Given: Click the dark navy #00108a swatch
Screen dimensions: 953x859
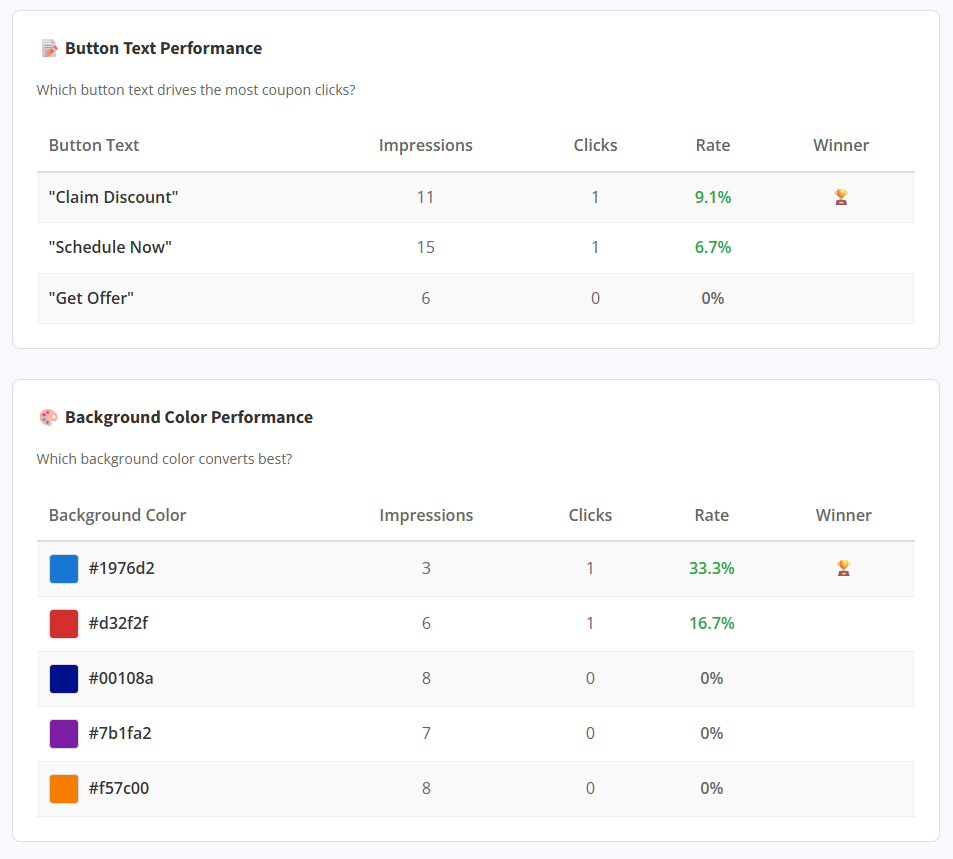Looking at the screenshot, I should (64, 679).
